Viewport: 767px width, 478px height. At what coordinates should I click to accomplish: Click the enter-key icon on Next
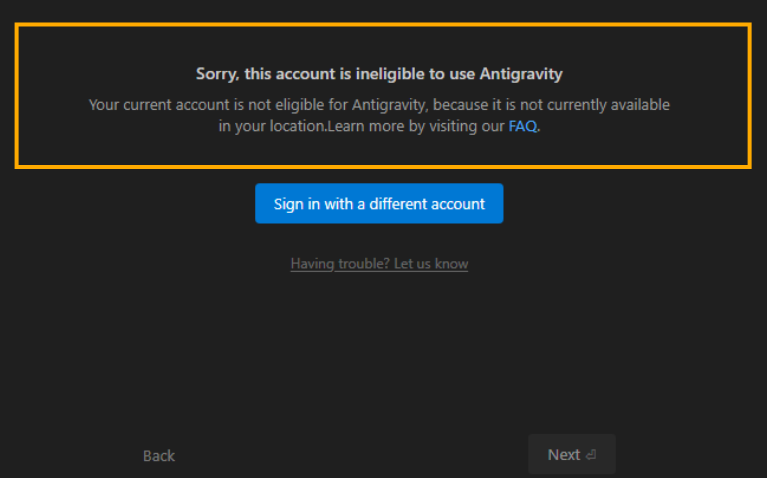[592, 455]
